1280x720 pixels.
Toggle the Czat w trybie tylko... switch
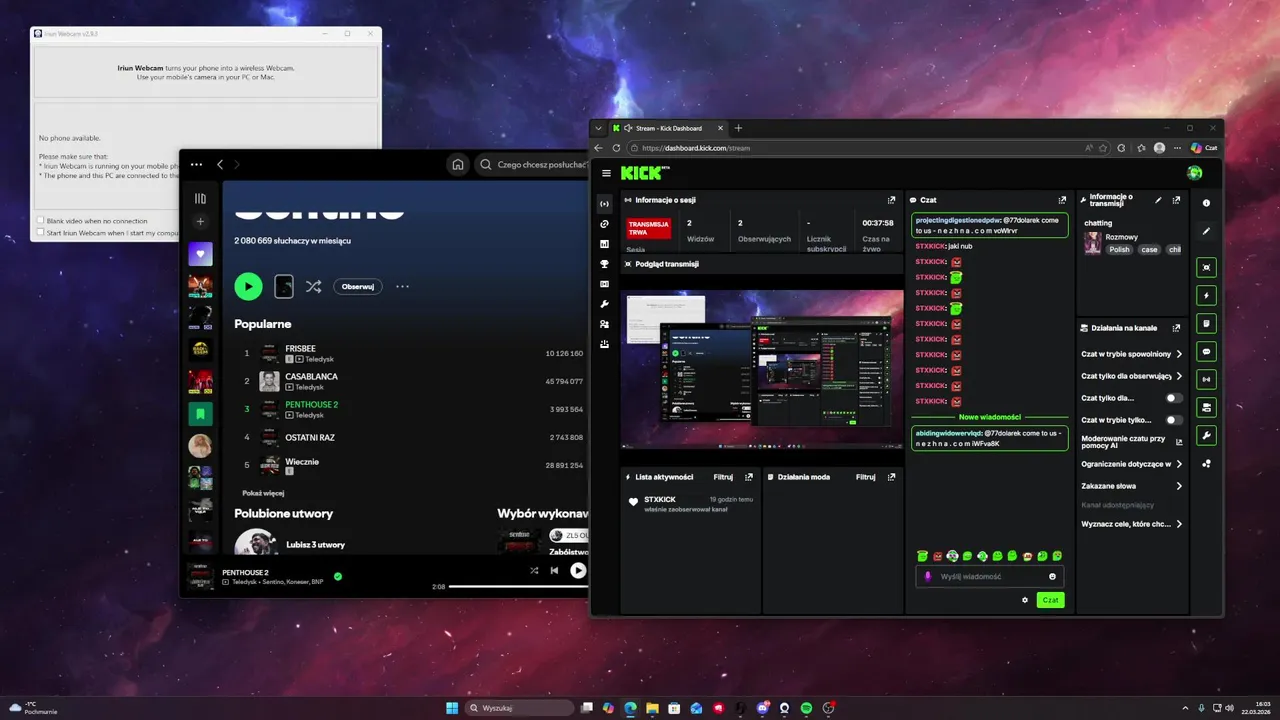coord(1174,420)
